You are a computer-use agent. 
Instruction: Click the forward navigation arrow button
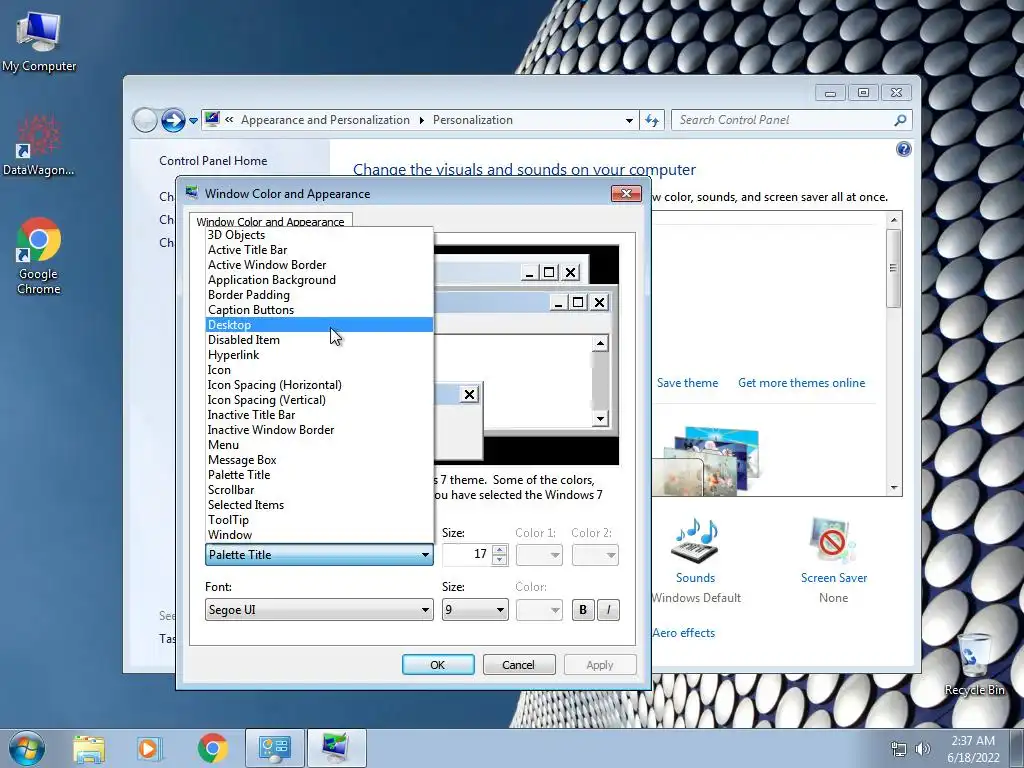tap(173, 120)
